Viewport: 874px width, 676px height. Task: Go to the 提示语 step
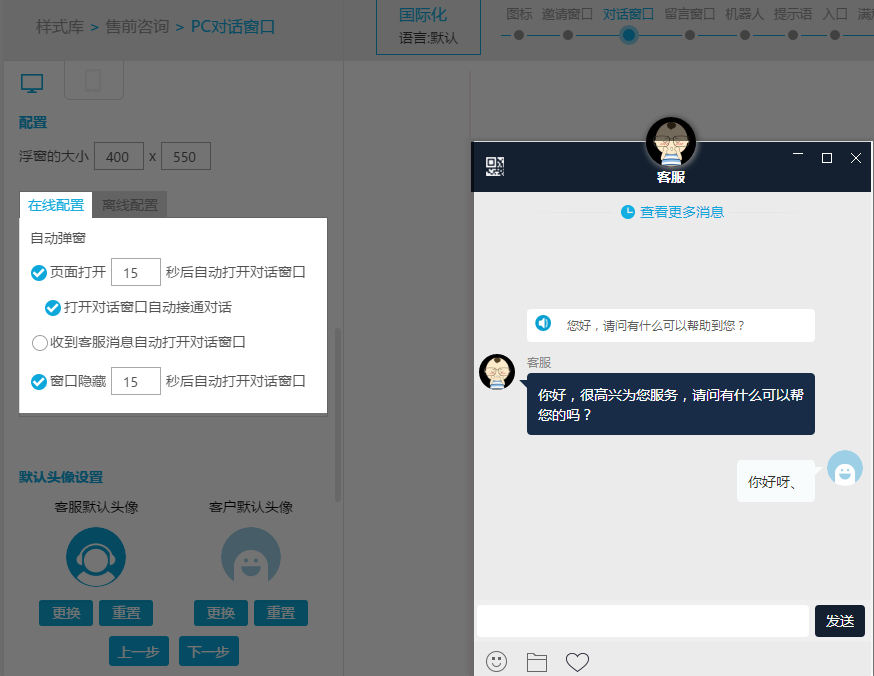(793, 14)
